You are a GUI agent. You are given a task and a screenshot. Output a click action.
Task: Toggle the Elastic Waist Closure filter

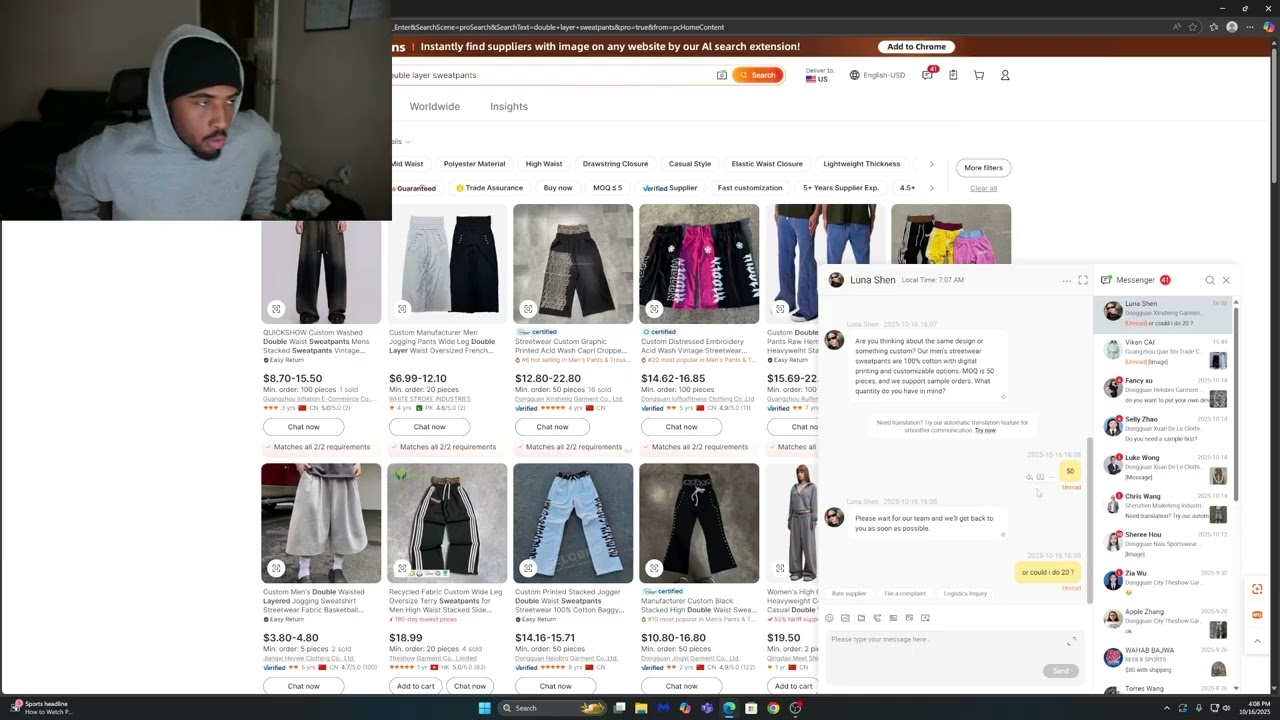click(767, 164)
